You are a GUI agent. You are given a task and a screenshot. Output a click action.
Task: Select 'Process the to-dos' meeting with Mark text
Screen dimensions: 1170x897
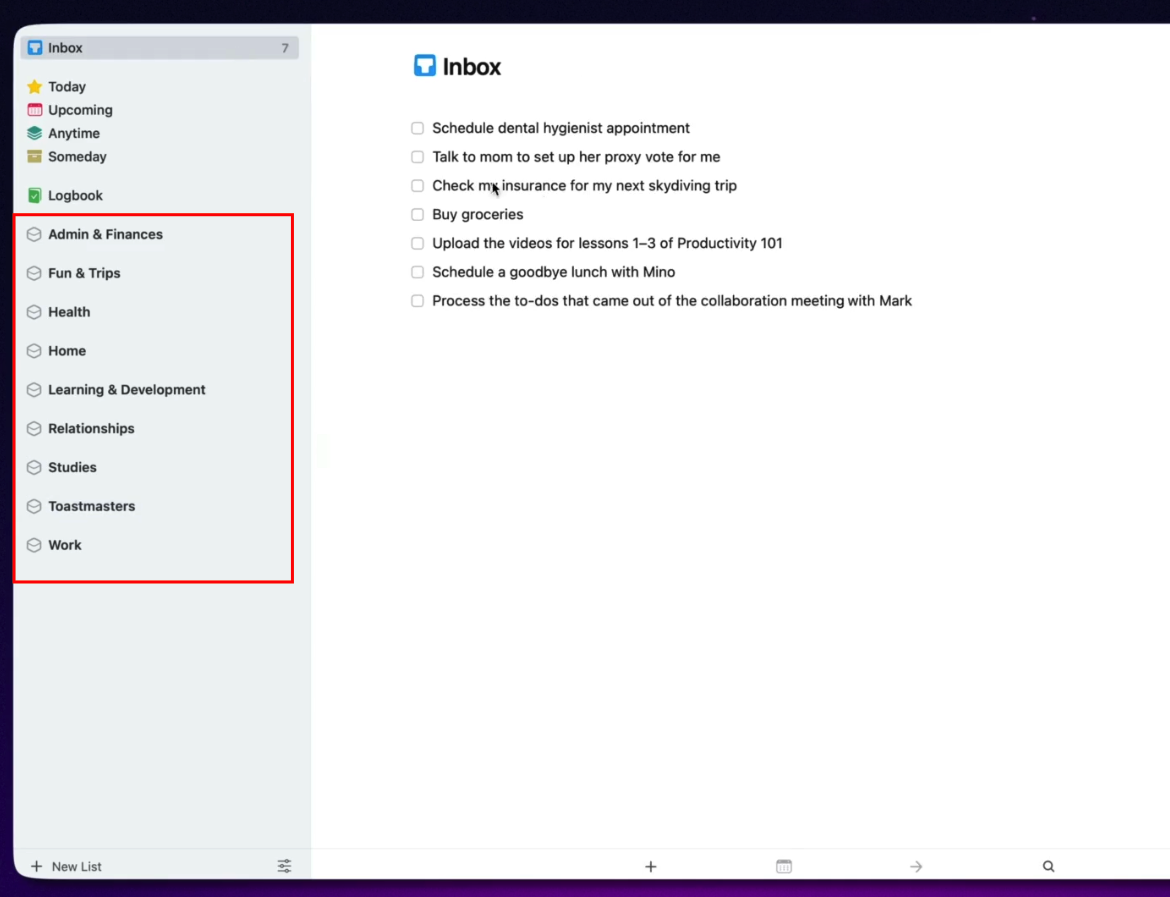(x=672, y=301)
